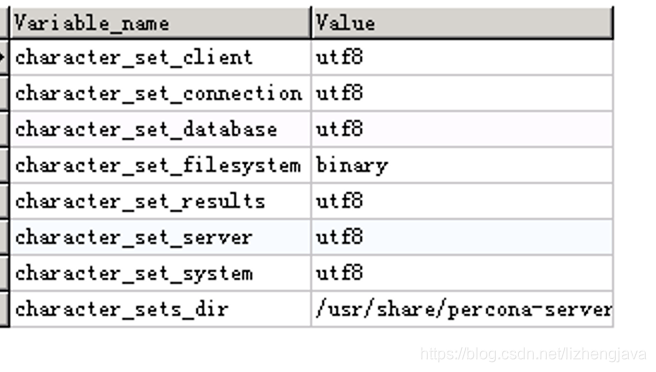
Task: Select the character_sets_dir name cell
Action: pyautogui.click(x=160, y=309)
